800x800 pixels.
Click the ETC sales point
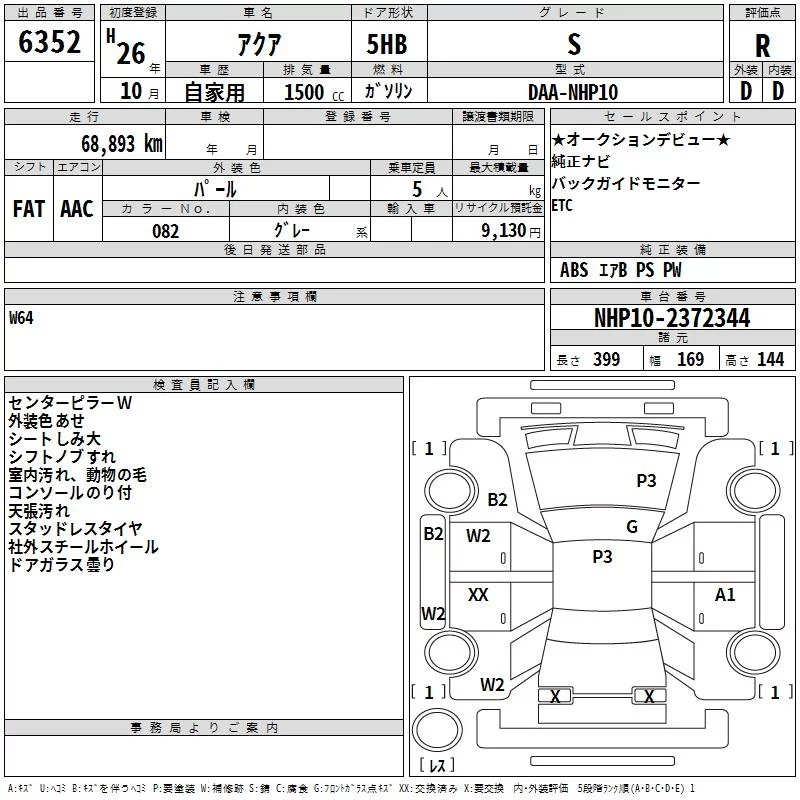(x=562, y=206)
